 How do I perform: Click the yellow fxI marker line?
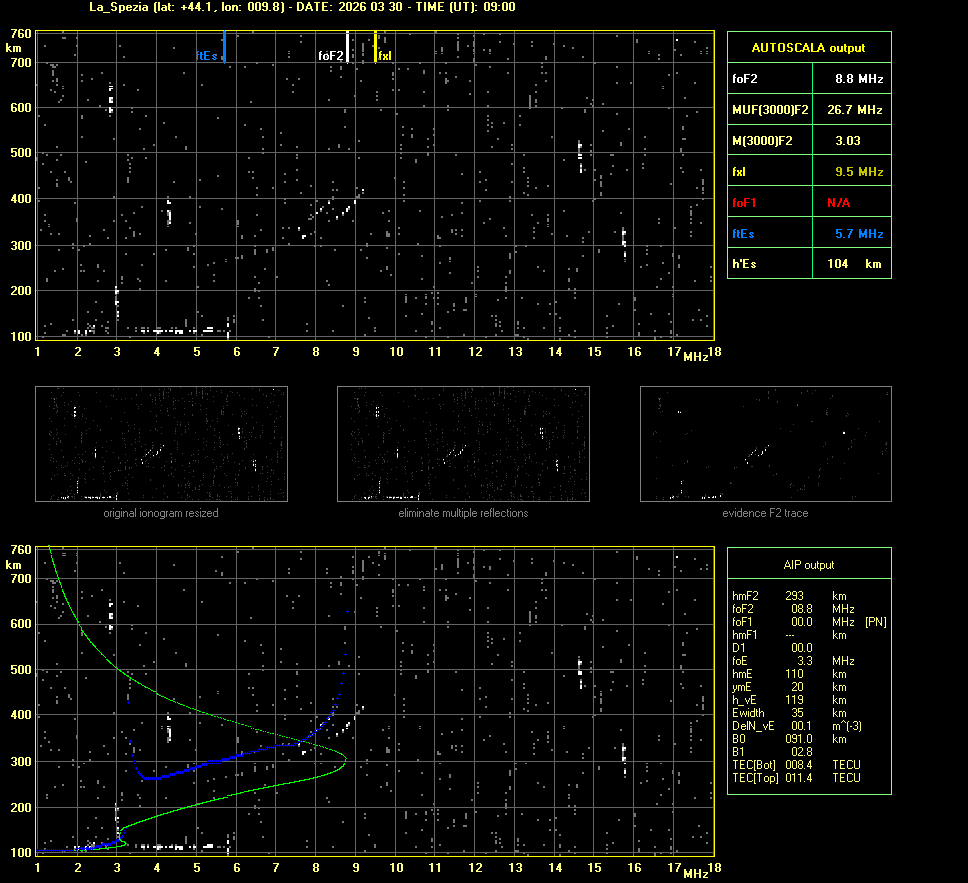[x=375, y=46]
